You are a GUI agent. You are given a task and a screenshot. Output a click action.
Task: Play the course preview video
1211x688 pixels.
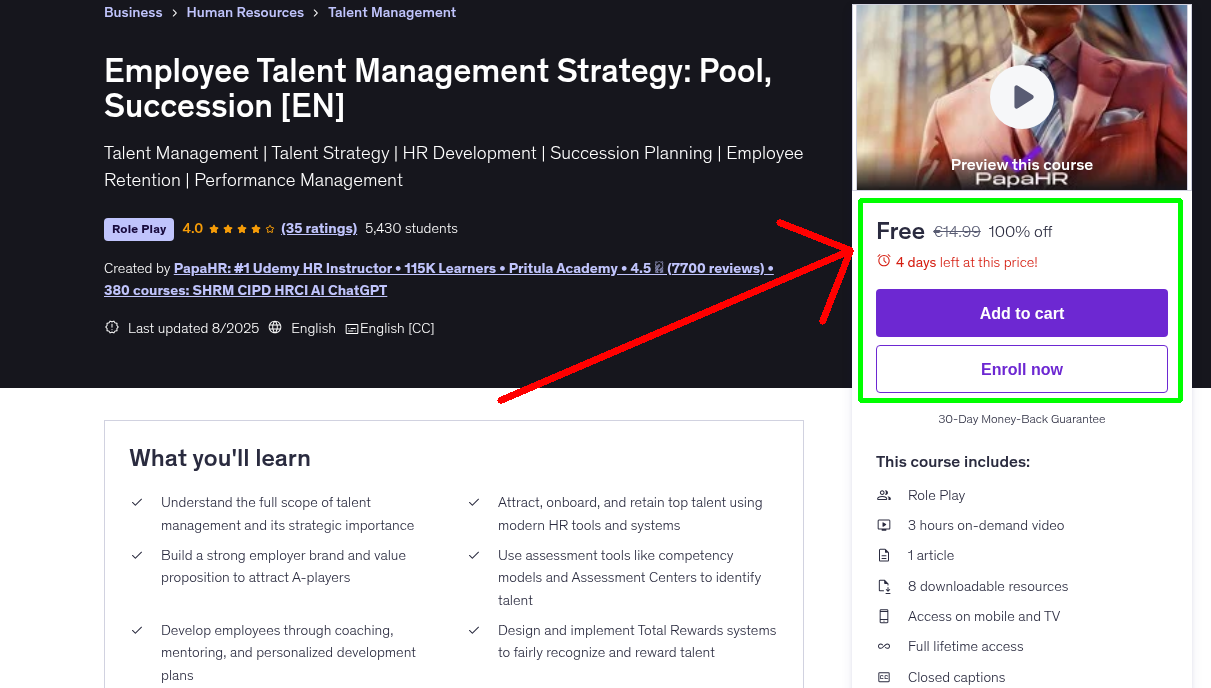[1021, 97]
